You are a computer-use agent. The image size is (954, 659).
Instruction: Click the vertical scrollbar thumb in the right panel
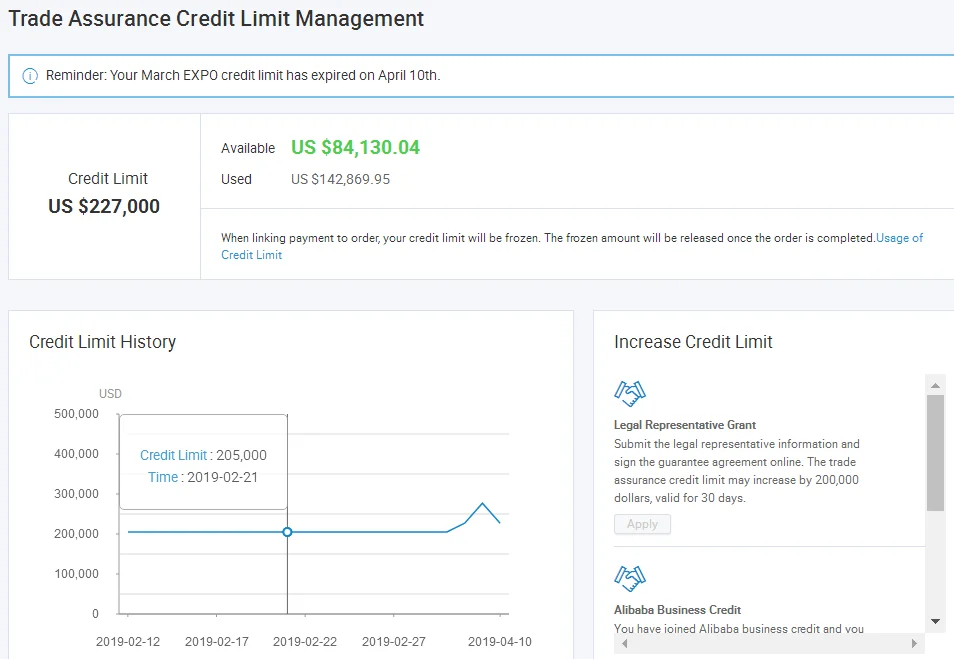coord(935,452)
